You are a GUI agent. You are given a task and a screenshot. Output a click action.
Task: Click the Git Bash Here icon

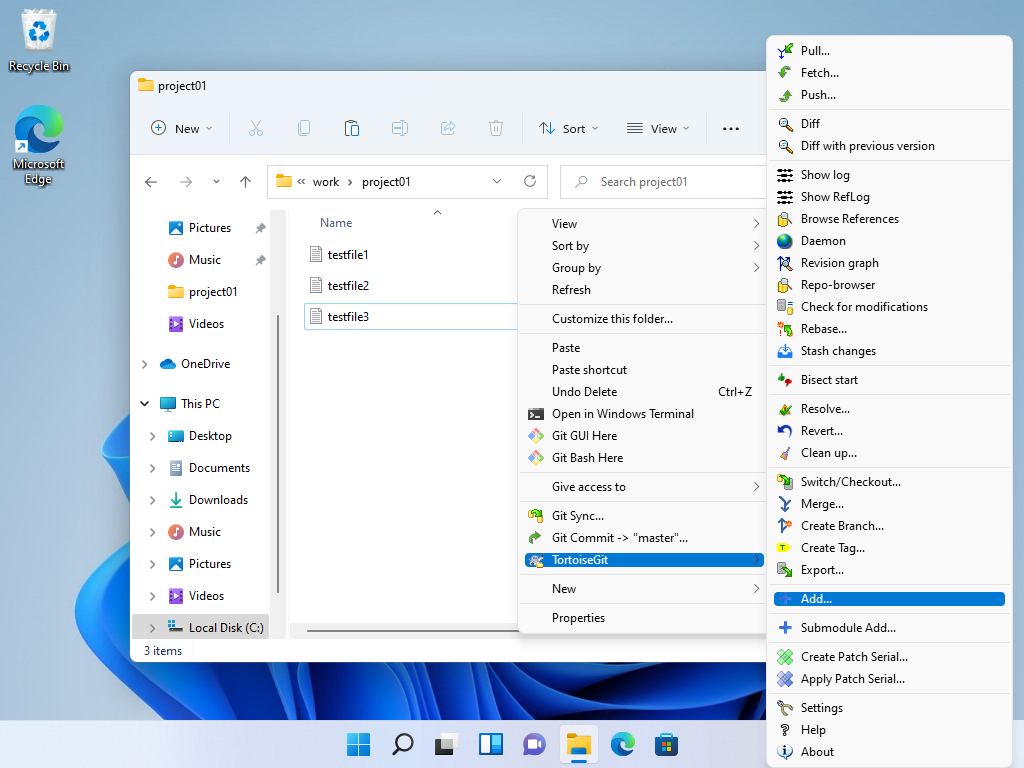point(535,458)
